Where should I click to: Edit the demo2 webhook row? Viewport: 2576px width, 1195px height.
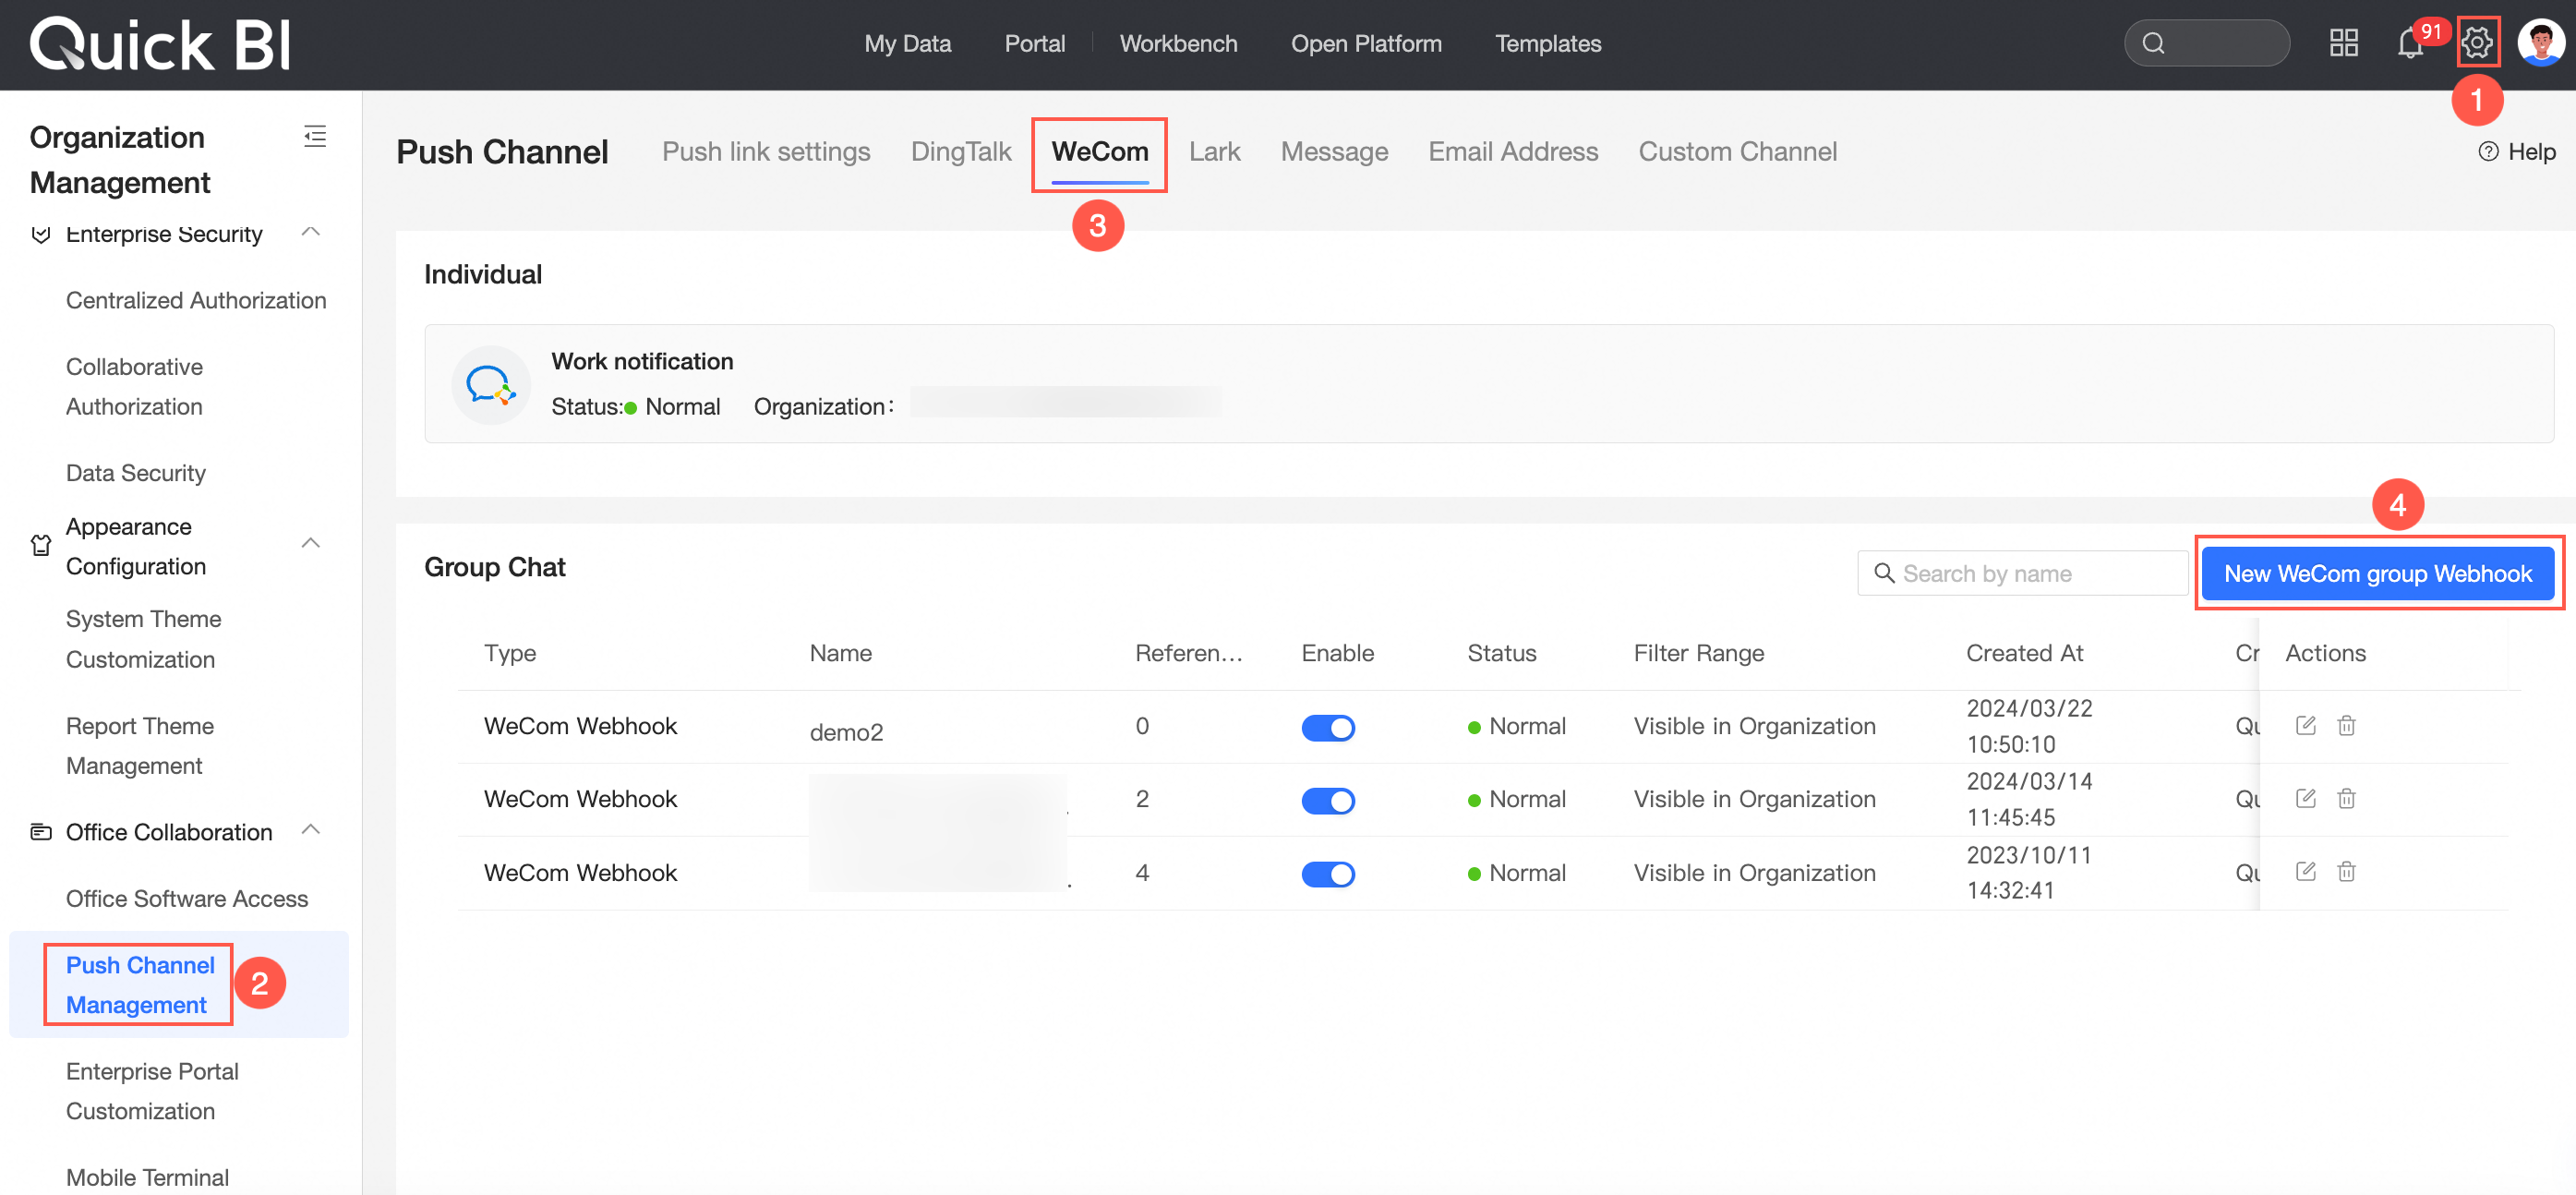(2305, 726)
